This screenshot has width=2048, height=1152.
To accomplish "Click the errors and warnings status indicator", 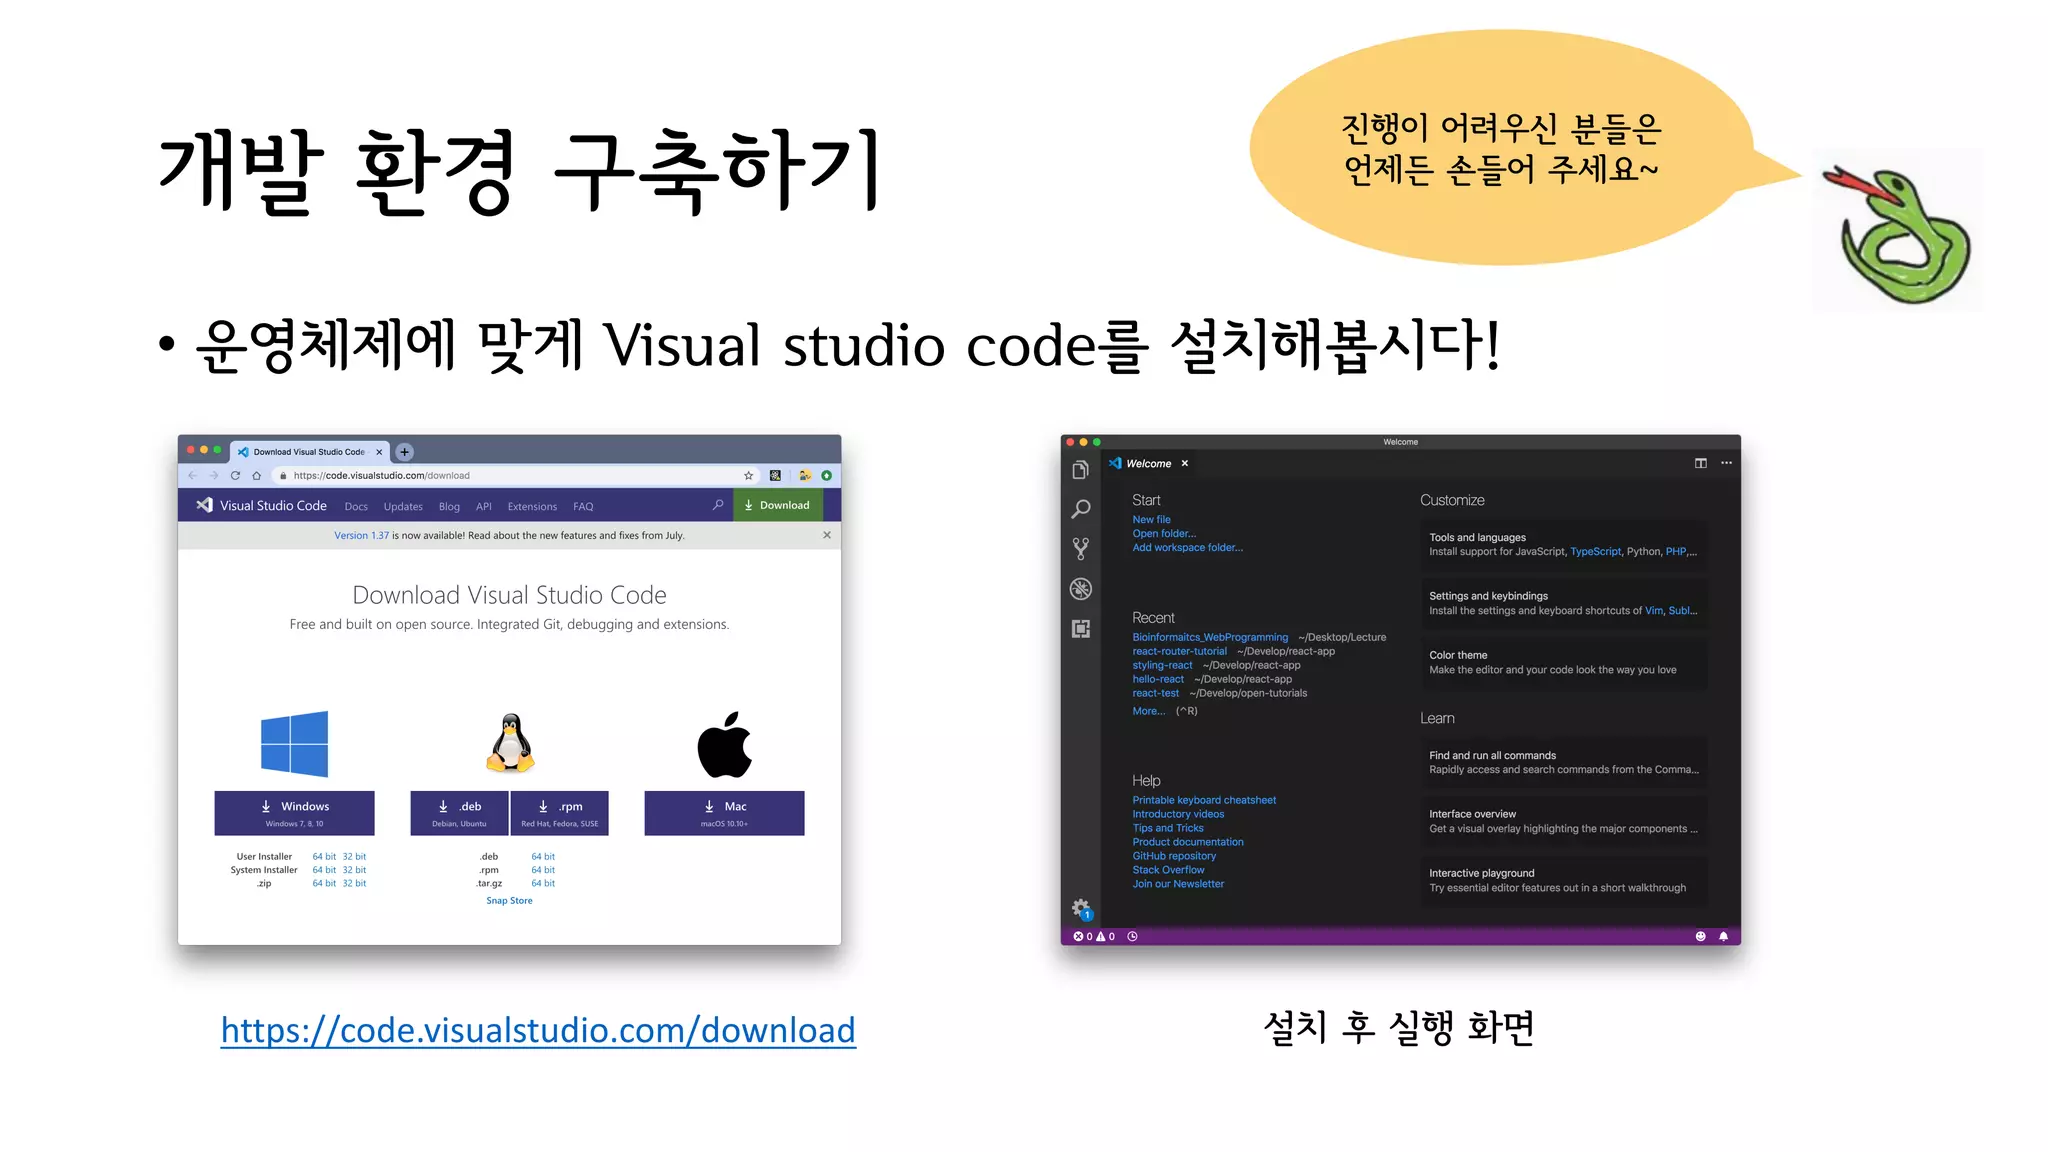I will pyautogui.click(x=1094, y=937).
